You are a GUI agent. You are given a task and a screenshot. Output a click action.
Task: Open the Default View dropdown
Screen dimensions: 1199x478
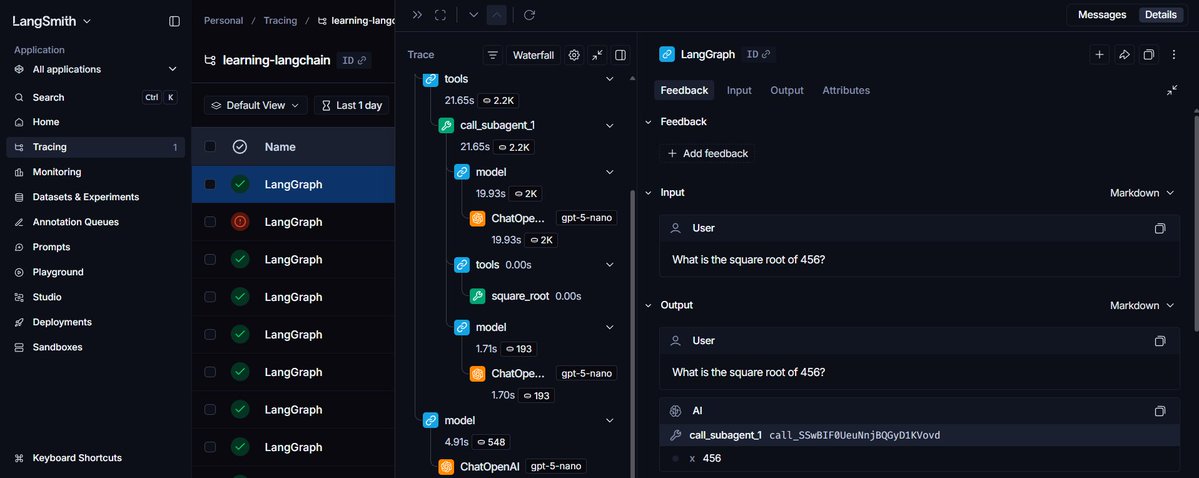tap(256, 106)
